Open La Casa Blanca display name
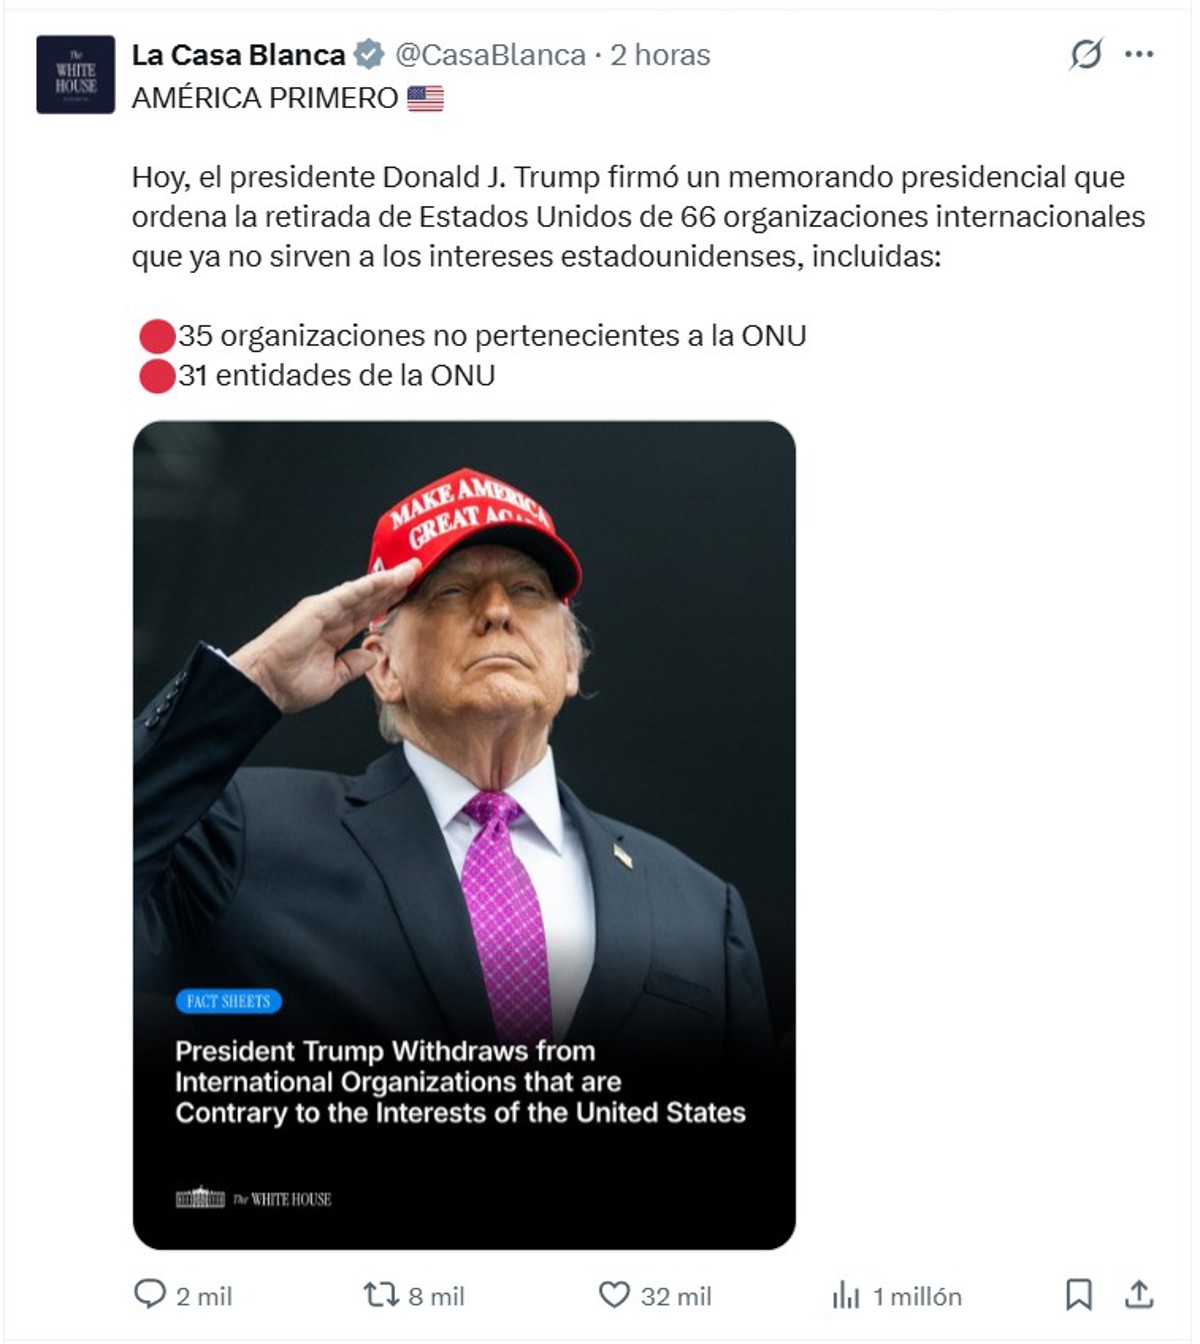 [x=238, y=55]
